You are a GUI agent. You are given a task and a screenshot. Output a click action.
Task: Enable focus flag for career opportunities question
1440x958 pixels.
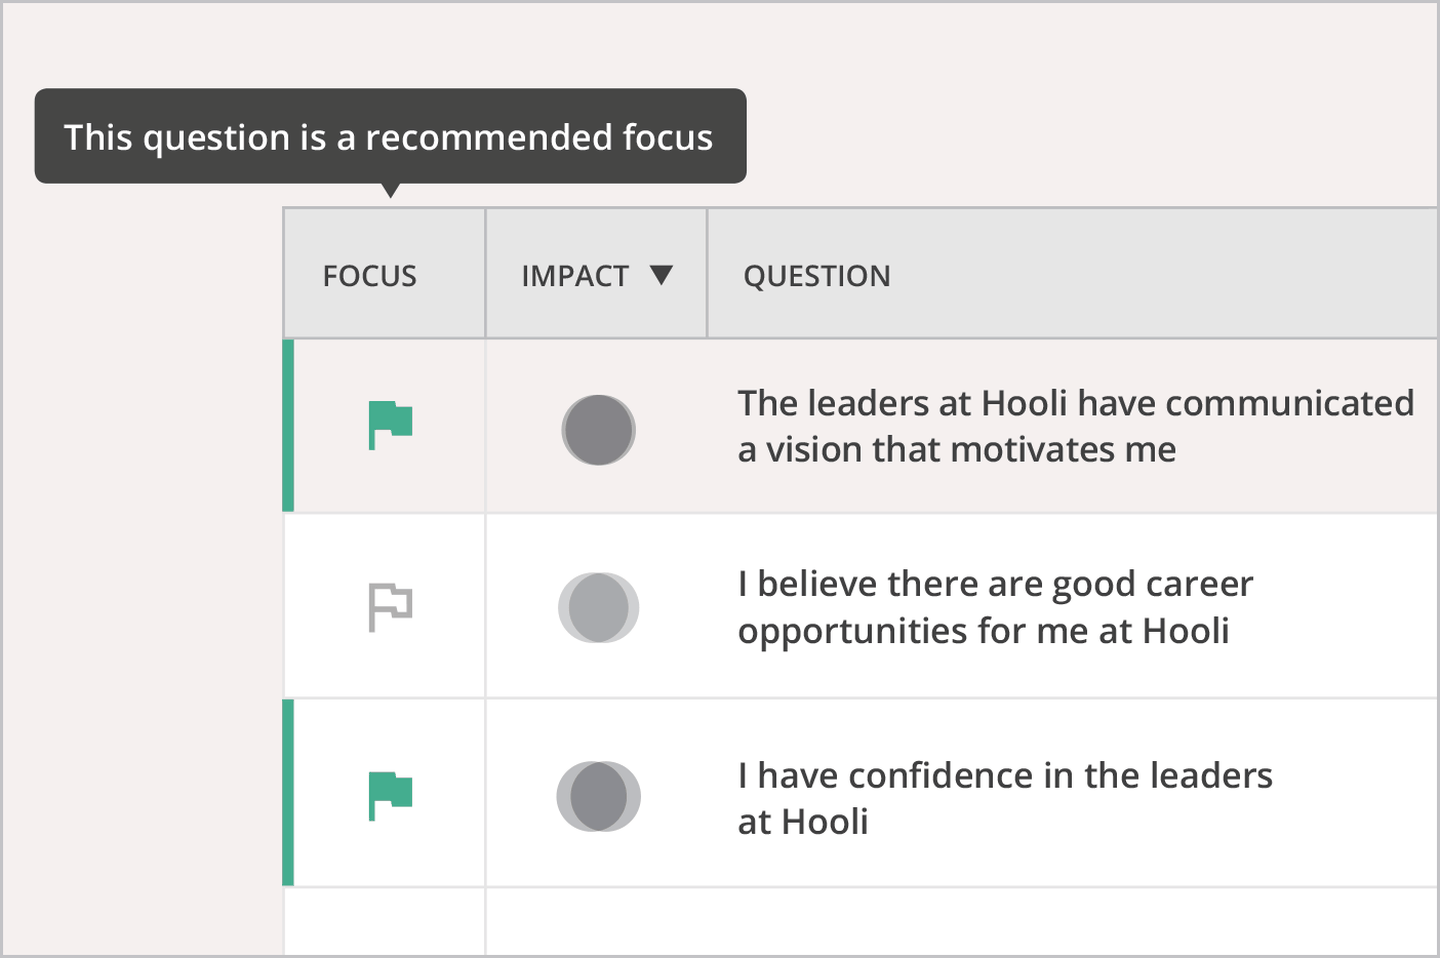[x=390, y=607]
